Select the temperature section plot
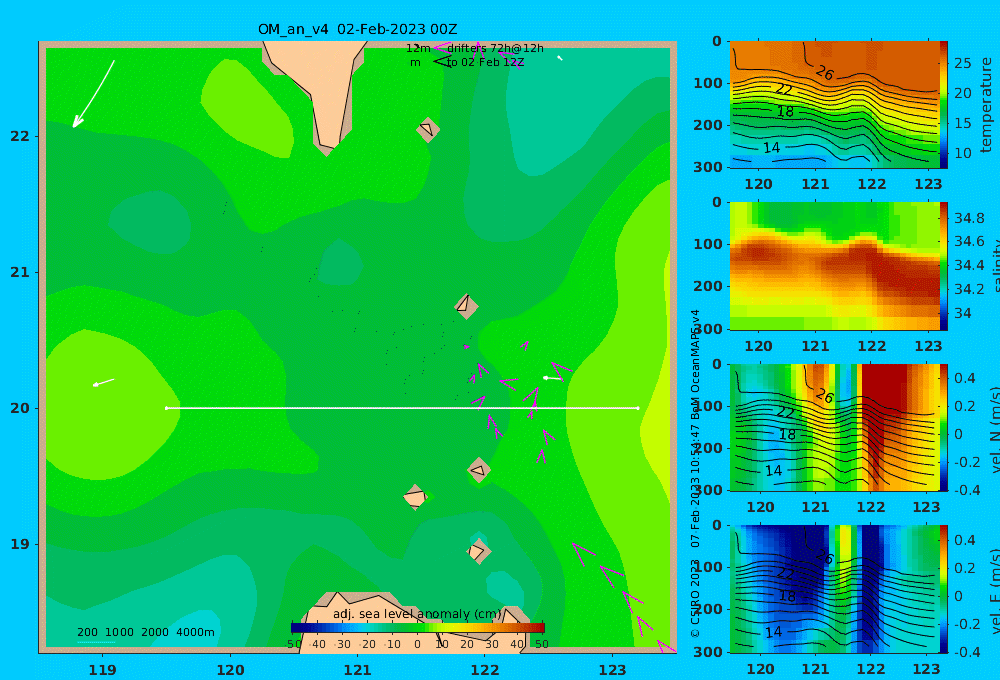 (x=835, y=105)
